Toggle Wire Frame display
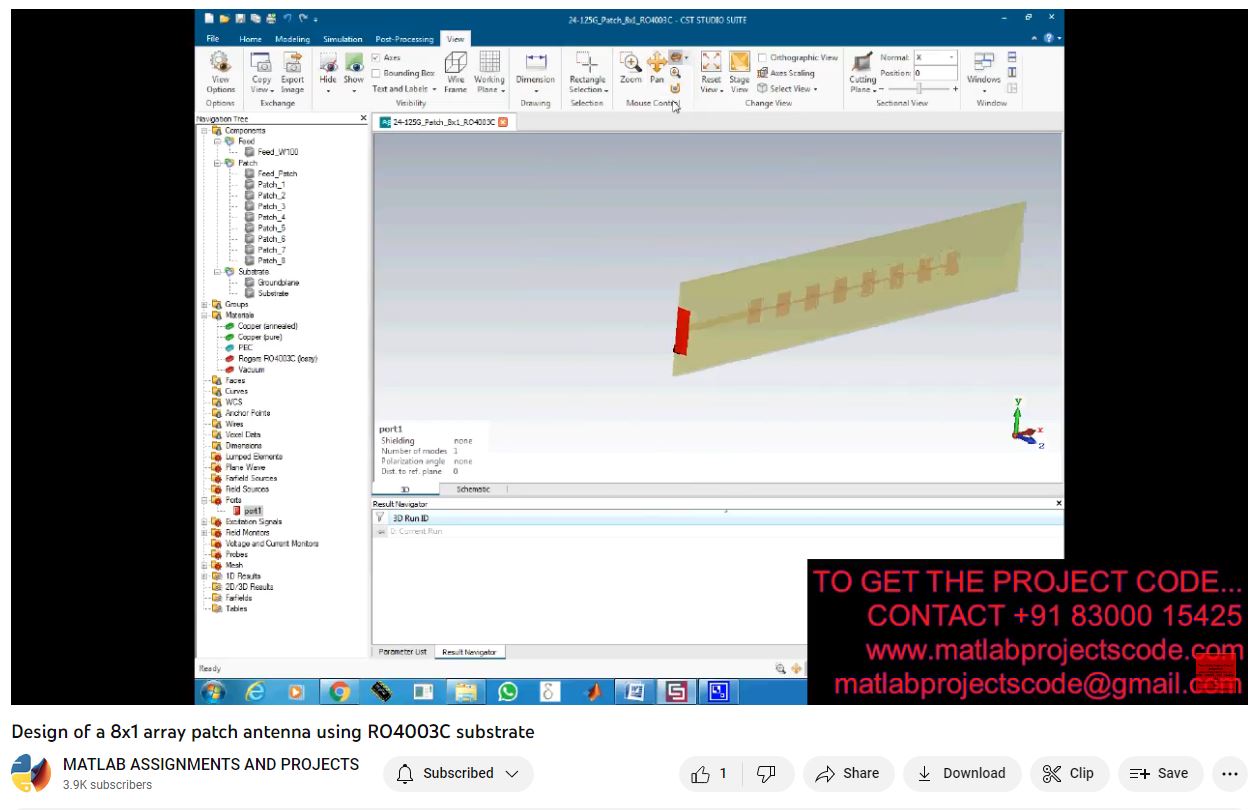This screenshot has height=810, width=1256. pyautogui.click(x=456, y=72)
